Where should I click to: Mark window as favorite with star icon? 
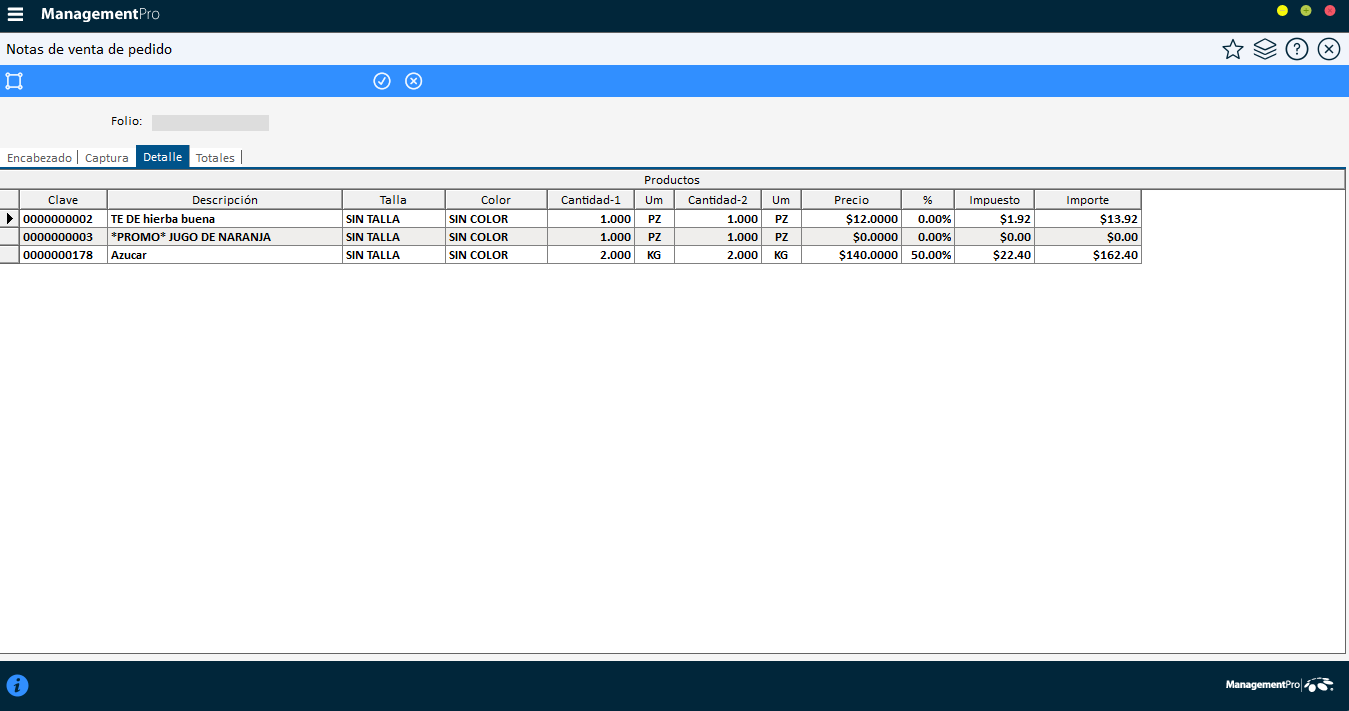click(1233, 49)
